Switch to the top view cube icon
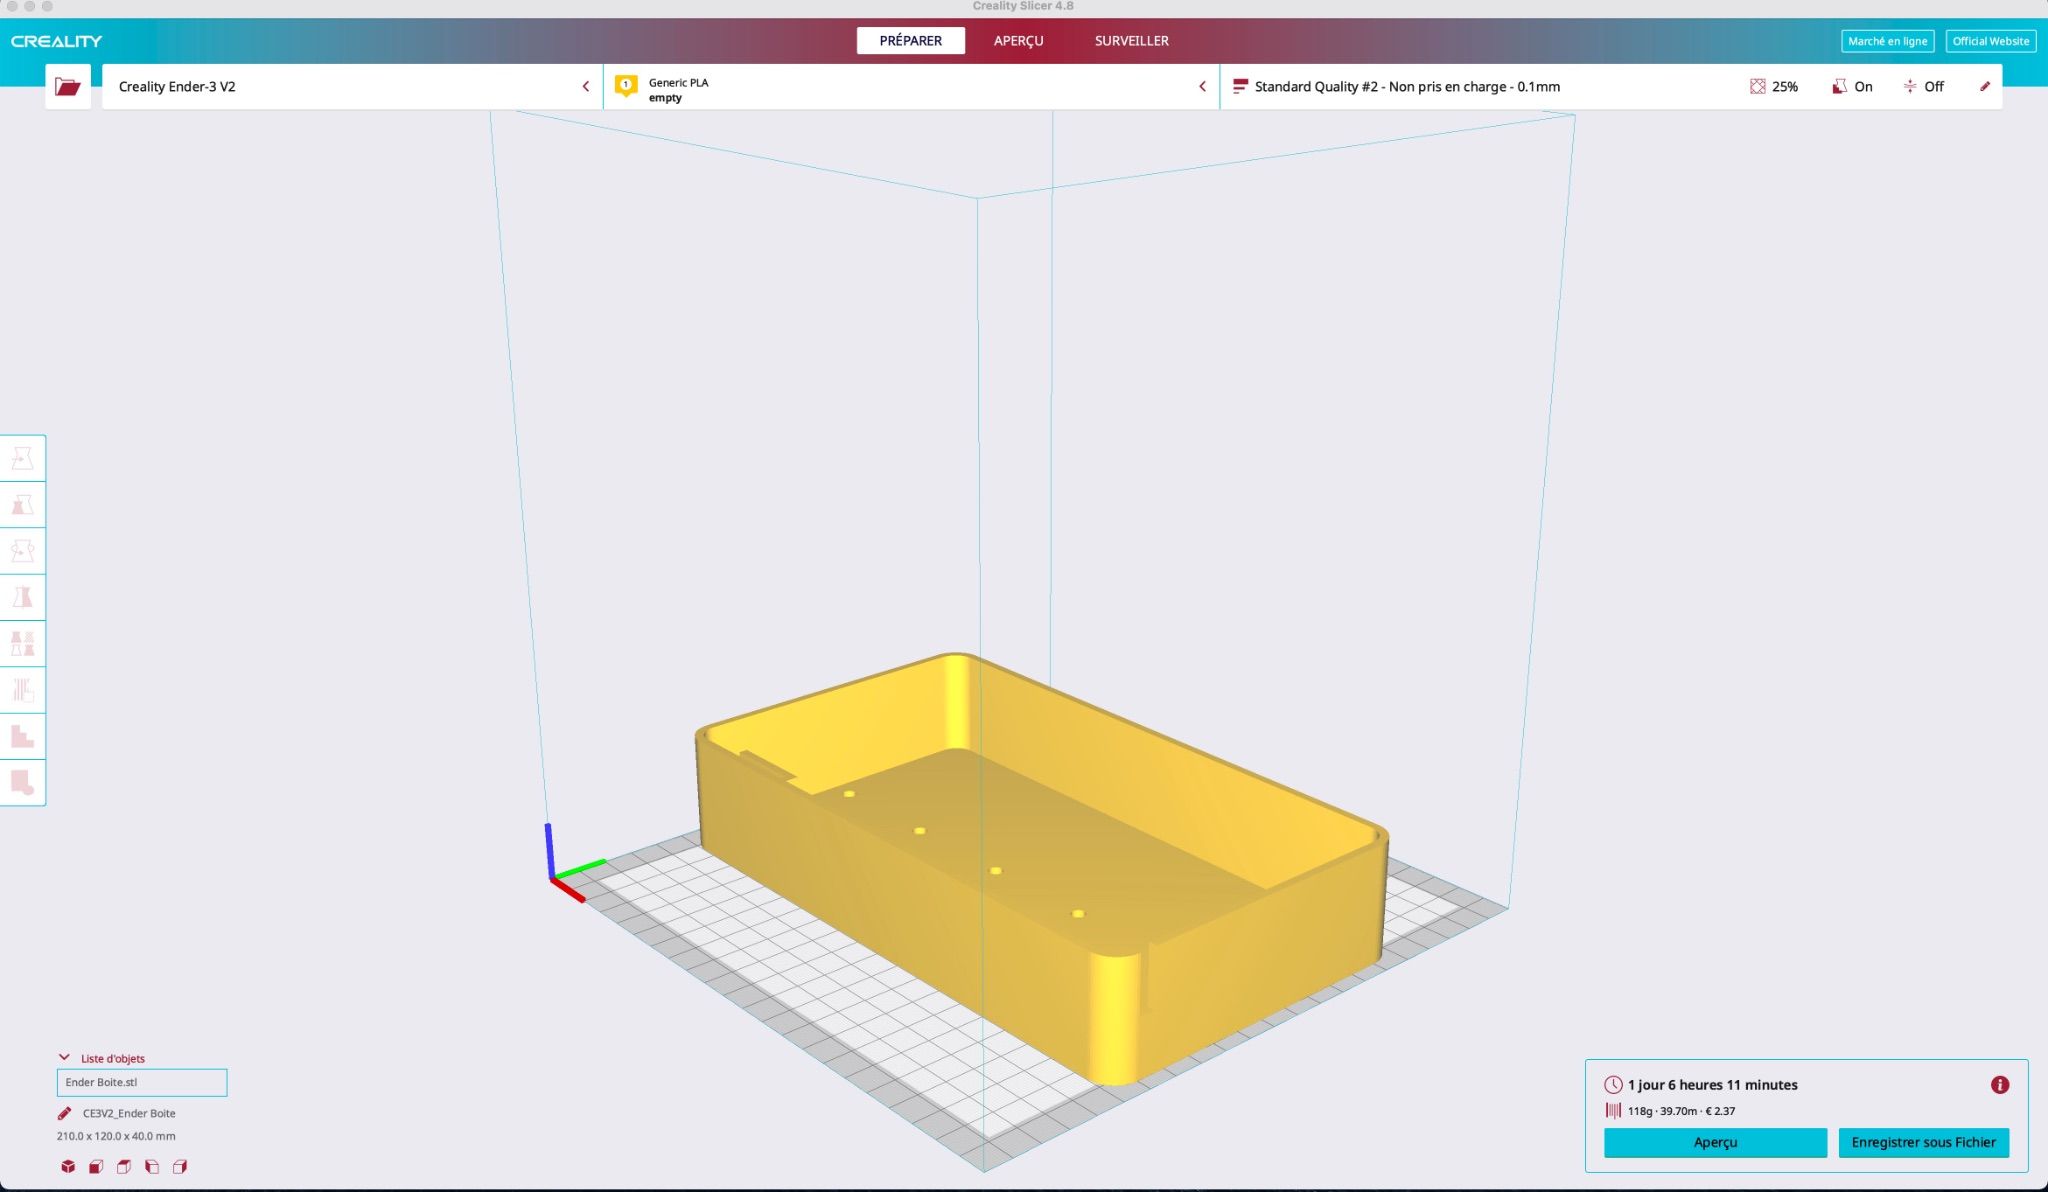This screenshot has height=1192, width=2048. pyautogui.click(x=124, y=1166)
